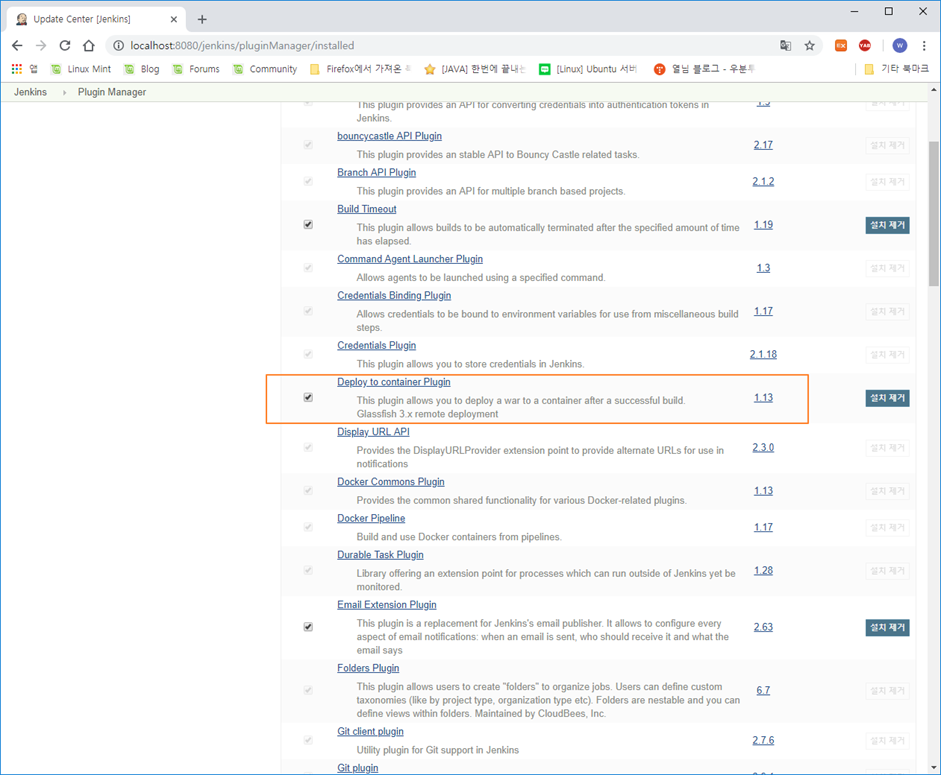The image size is (941, 775).
Task: Expand the breadcrumb arrow after Jenkins
Action: [64, 92]
